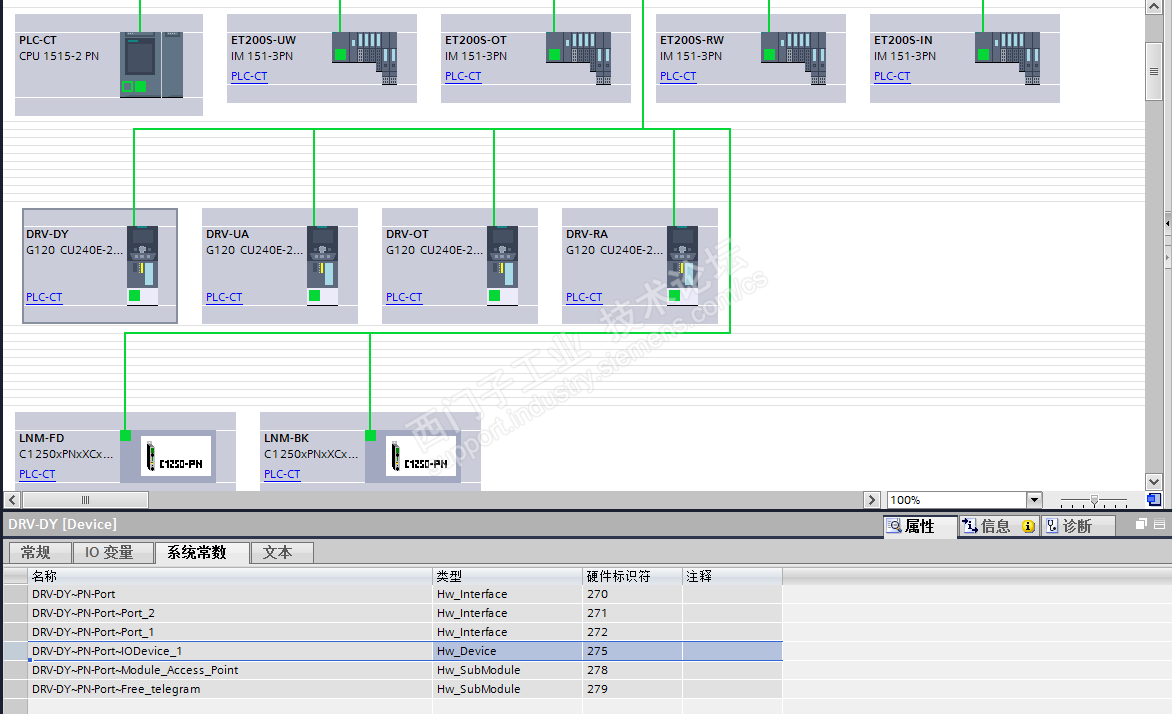Click the green PROFINET port on ET200S-UW
The image size is (1172, 714).
pos(340,54)
